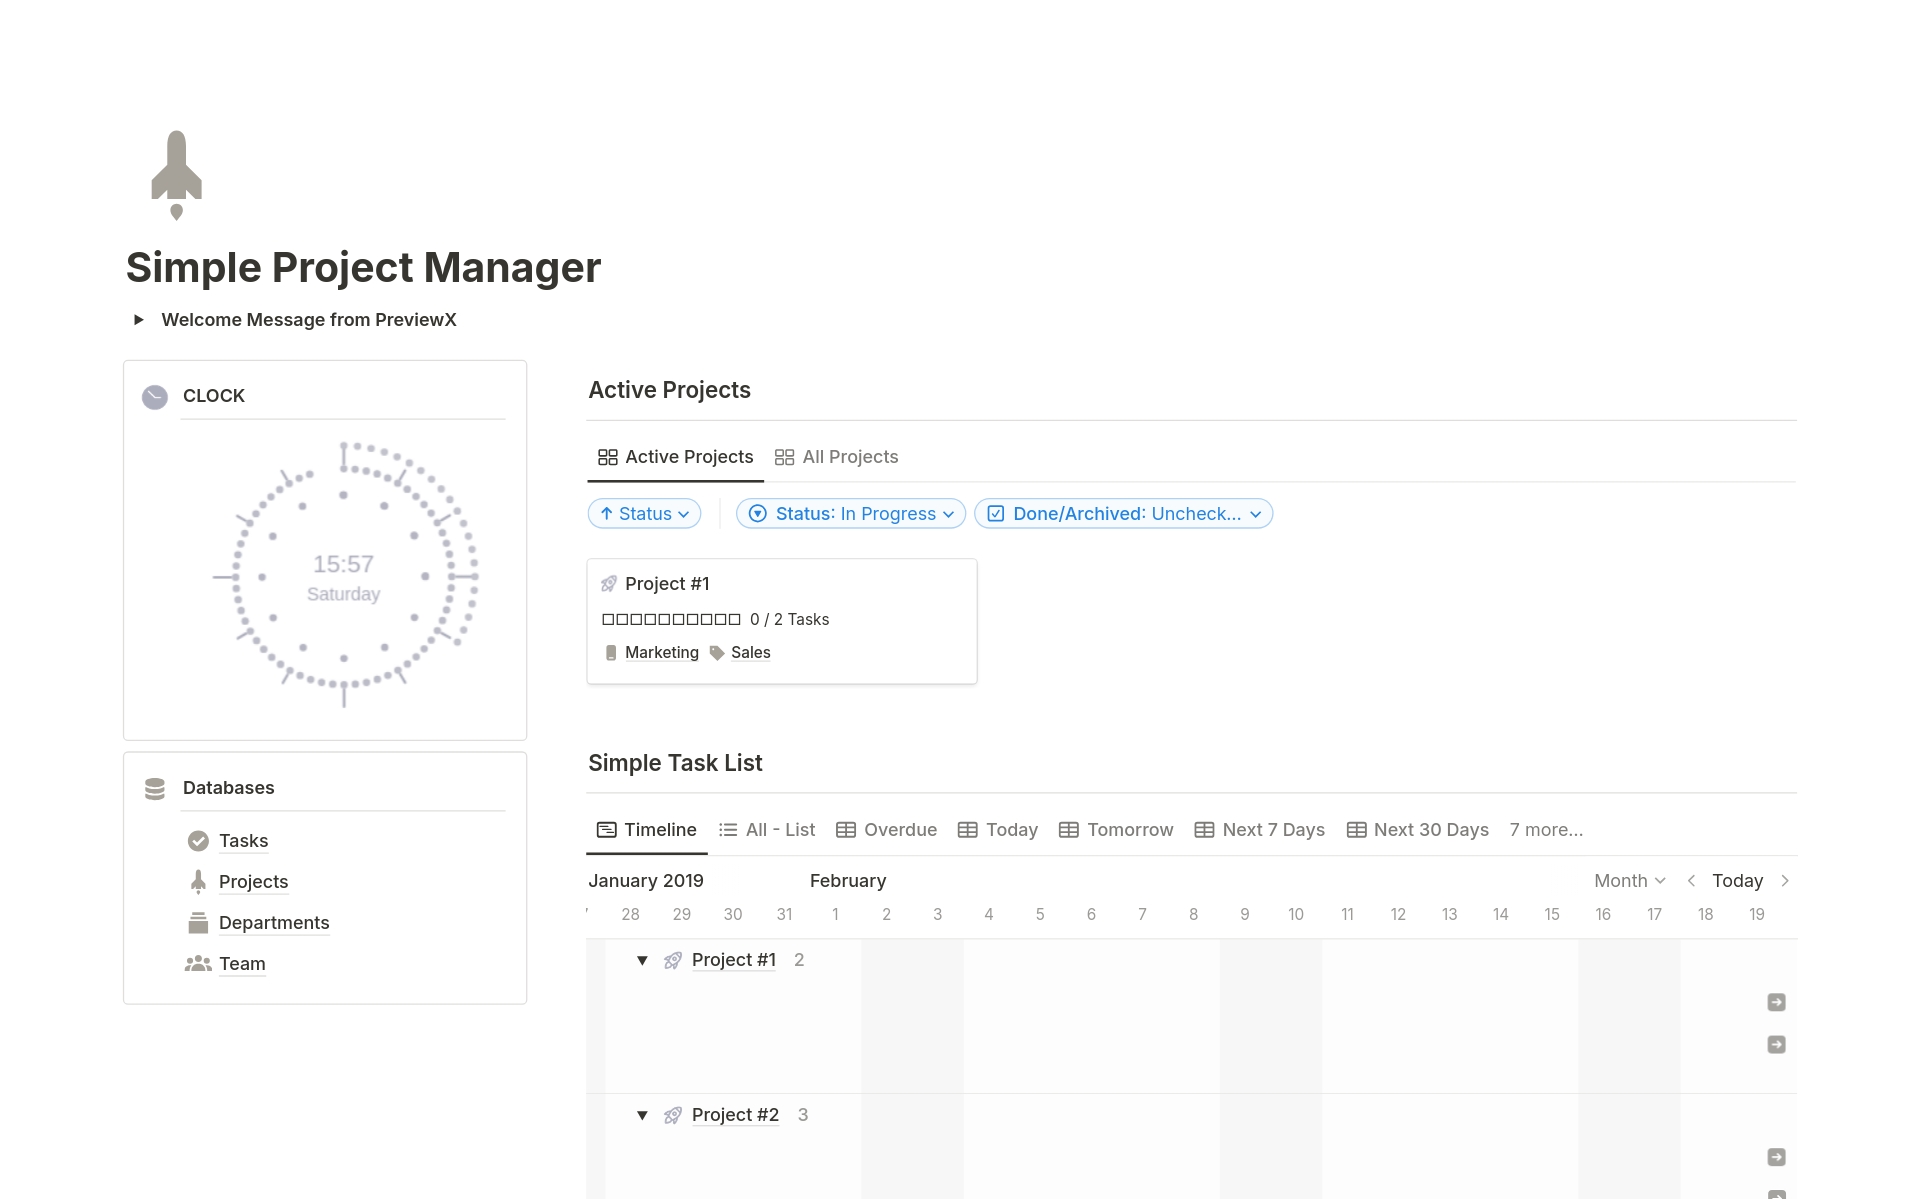Viewport: 1920px width, 1199px height.
Task: Collapse Project #1 group in timeline
Action: click(x=642, y=961)
